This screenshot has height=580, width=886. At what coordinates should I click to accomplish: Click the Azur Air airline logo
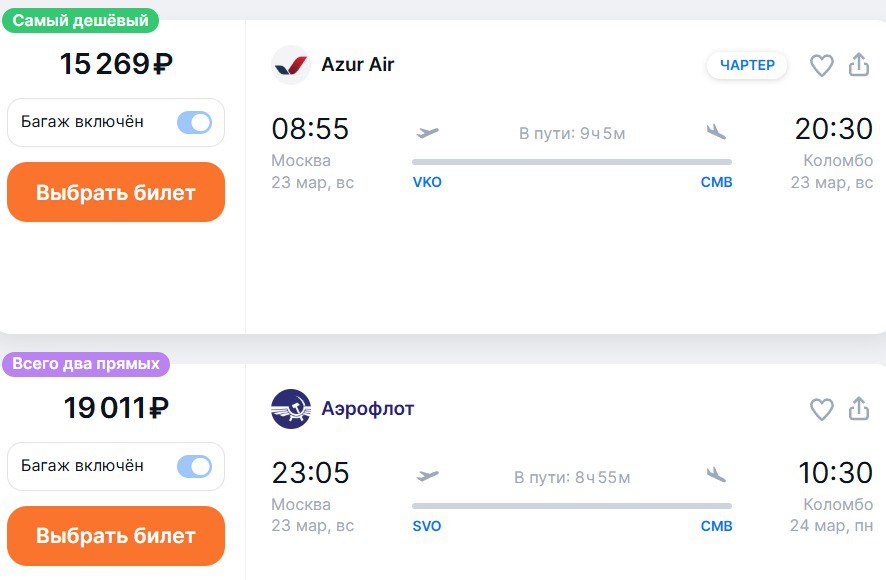pos(291,65)
